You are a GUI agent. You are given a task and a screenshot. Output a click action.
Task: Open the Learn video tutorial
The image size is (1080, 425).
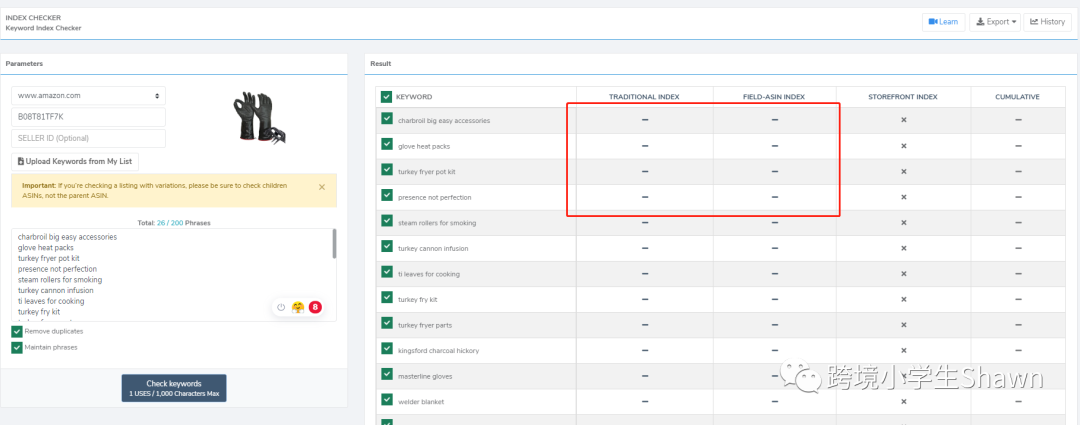click(943, 21)
